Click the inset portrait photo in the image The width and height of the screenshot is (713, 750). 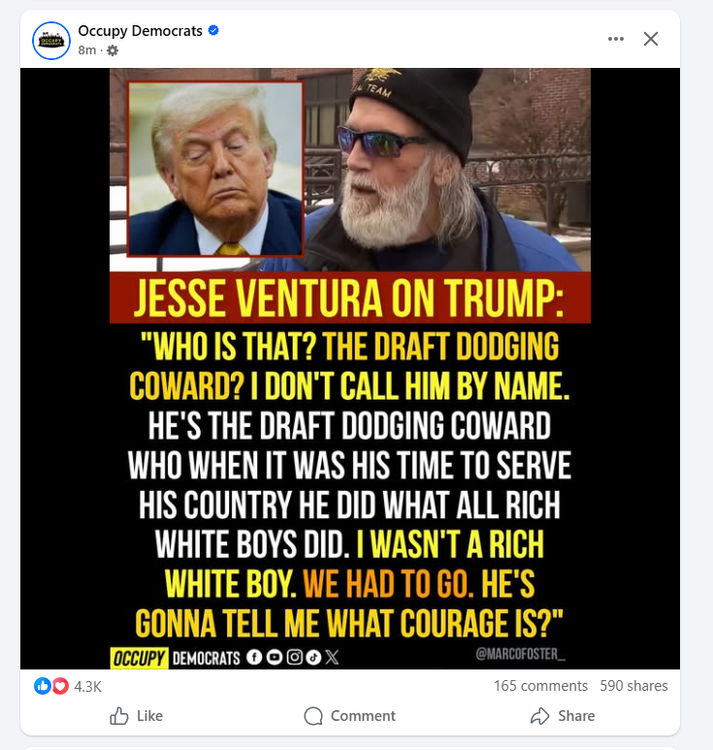[215, 169]
